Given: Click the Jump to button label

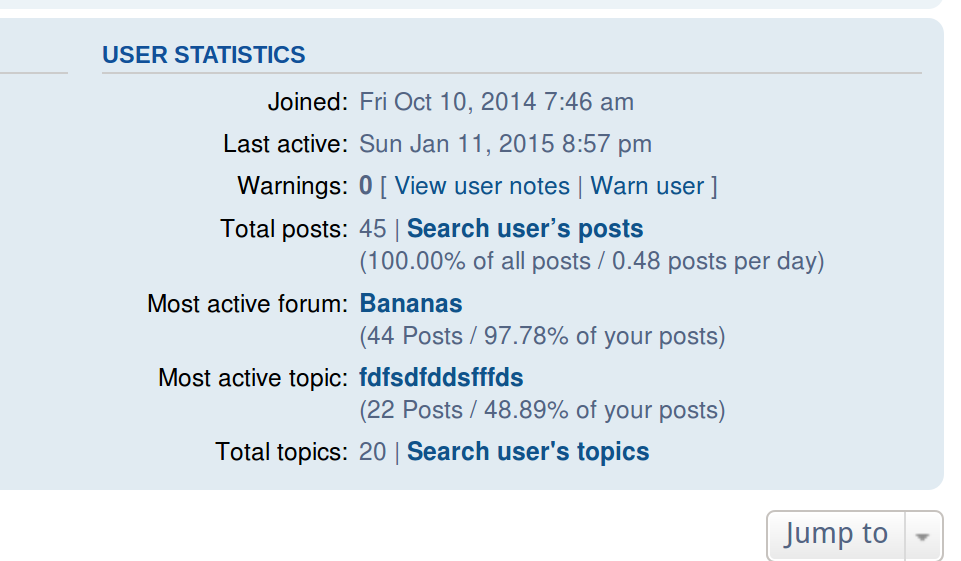Looking at the screenshot, I should coord(836,533).
